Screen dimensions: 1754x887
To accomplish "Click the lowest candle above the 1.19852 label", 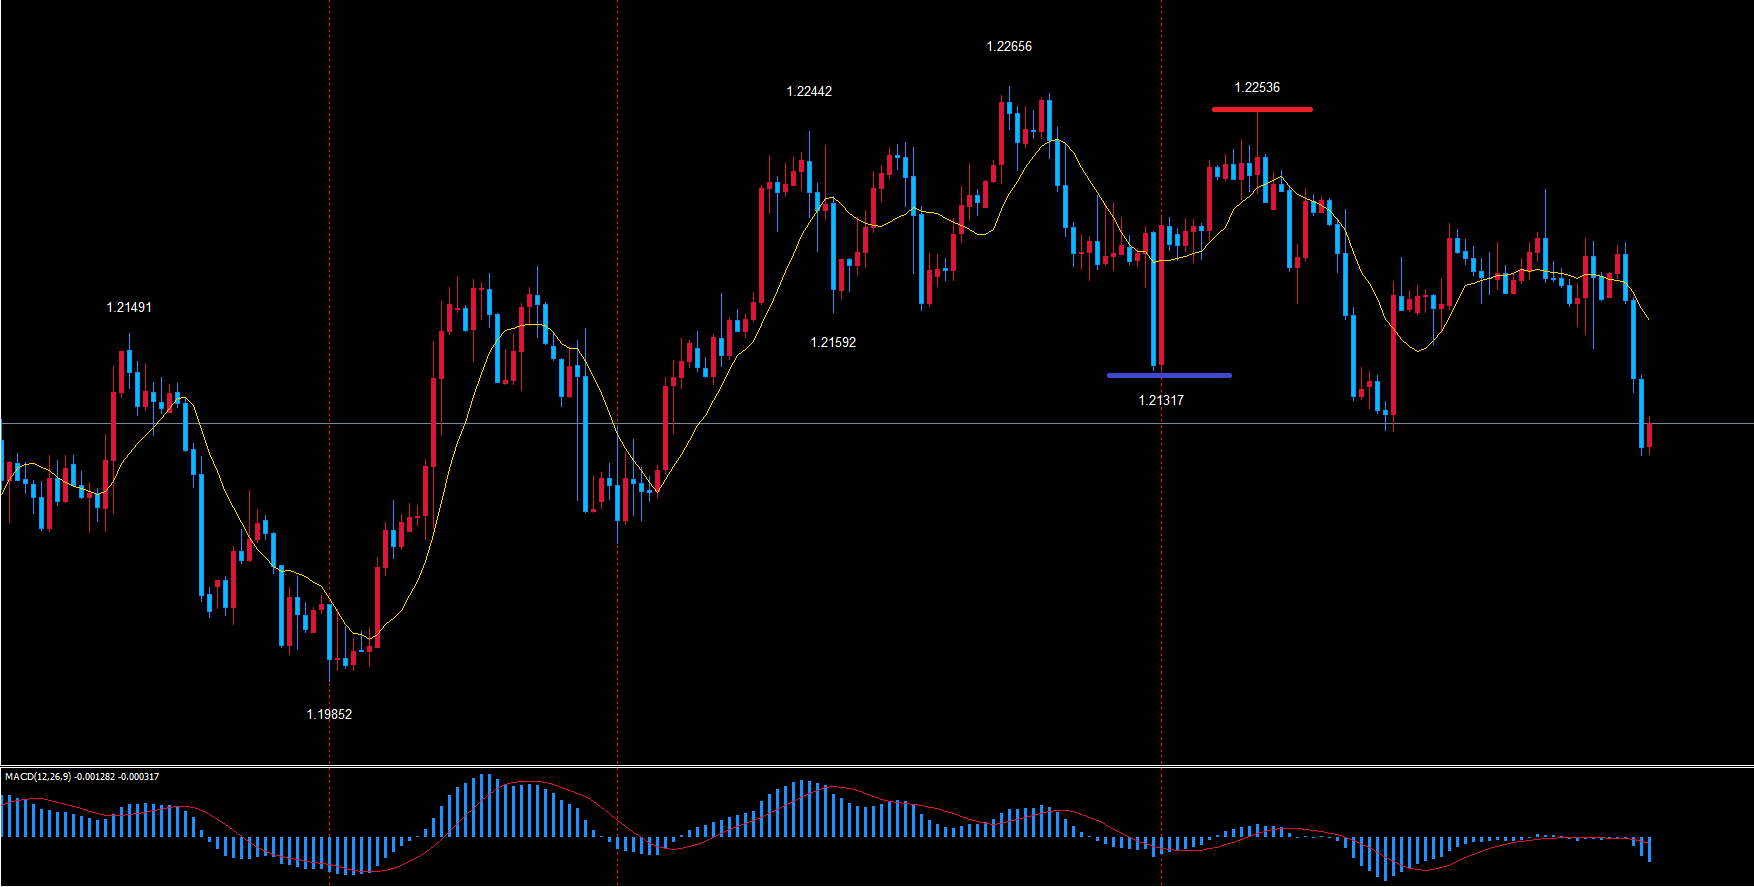I will pyautogui.click(x=330, y=632).
